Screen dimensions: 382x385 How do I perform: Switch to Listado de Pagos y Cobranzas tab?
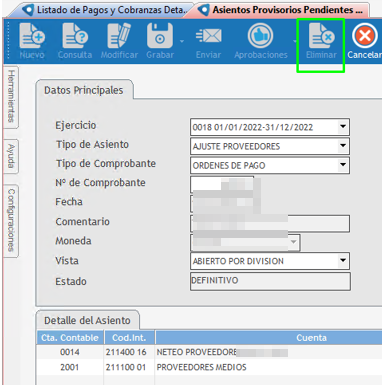[106, 10]
